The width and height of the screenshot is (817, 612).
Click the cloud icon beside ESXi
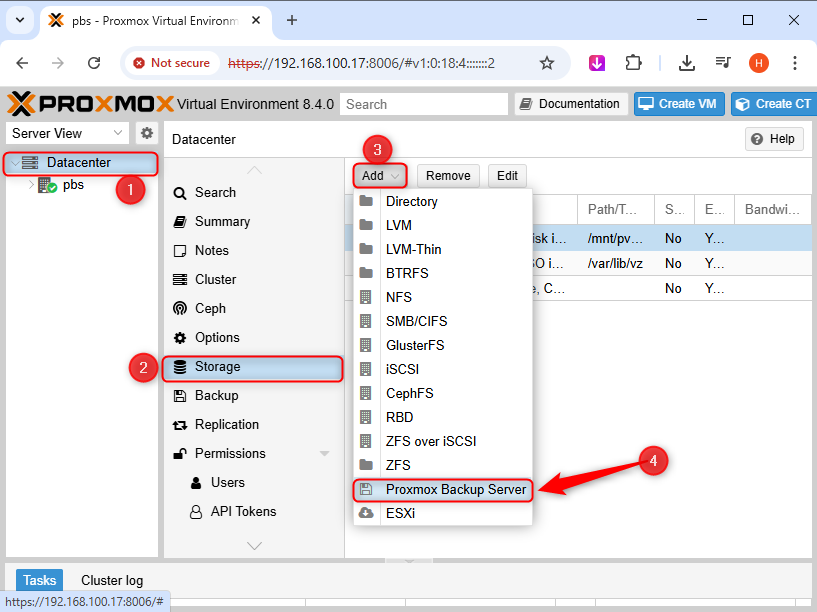[366, 513]
